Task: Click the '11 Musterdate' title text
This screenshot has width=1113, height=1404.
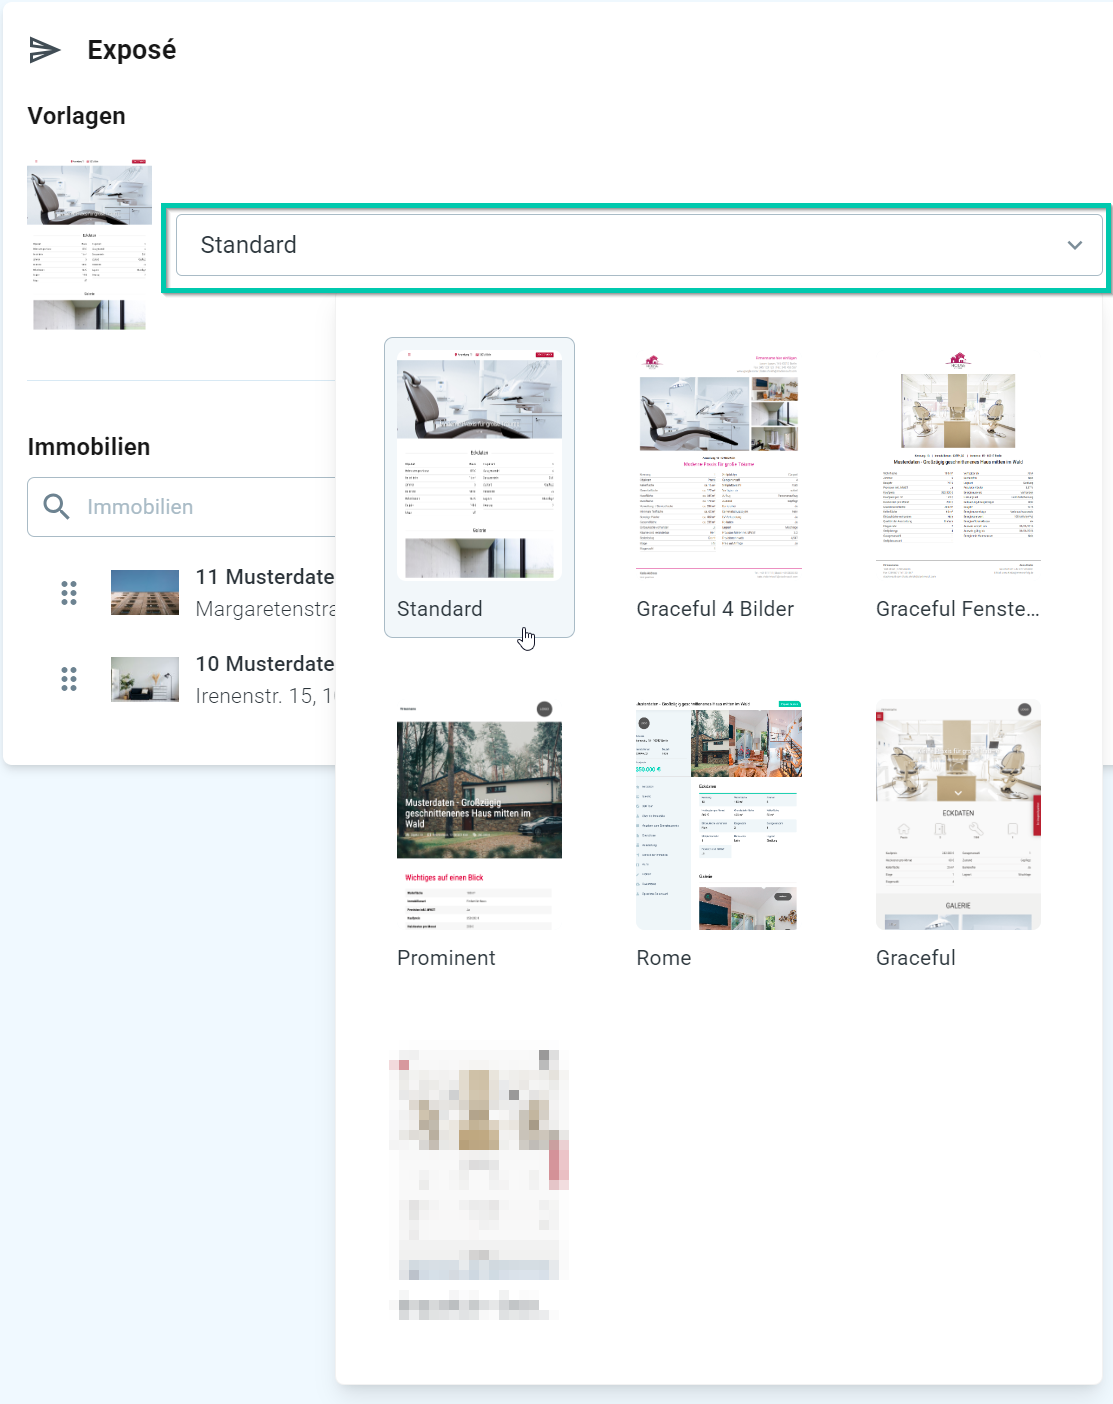Action: [265, 577]
